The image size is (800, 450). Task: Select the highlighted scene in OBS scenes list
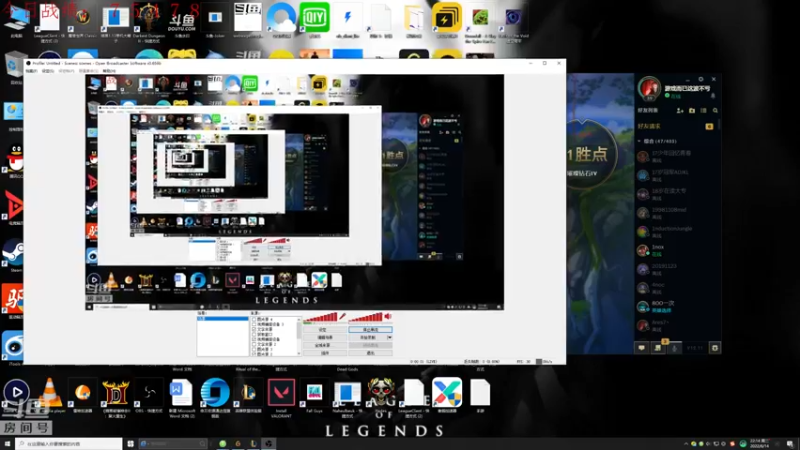pyautogui.click(x=222, y=319)
